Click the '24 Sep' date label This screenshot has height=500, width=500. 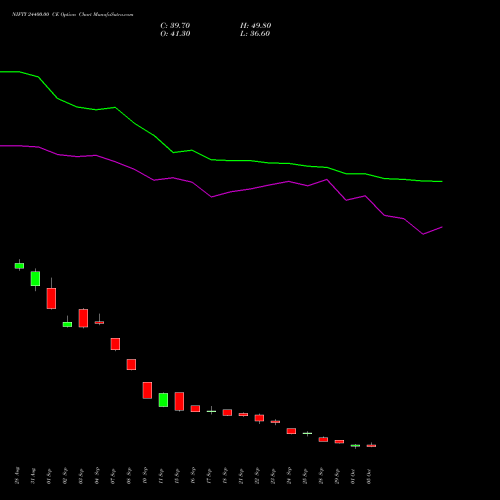(289, 476)
